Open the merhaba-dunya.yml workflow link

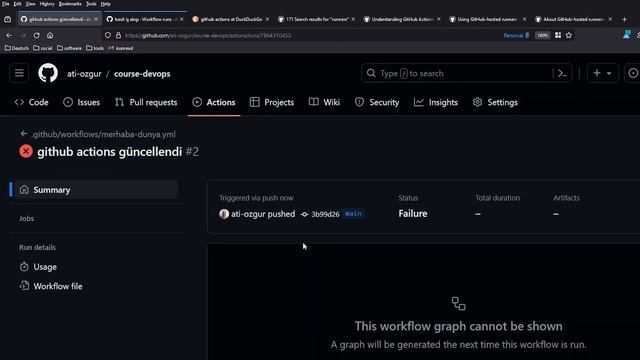104,134
